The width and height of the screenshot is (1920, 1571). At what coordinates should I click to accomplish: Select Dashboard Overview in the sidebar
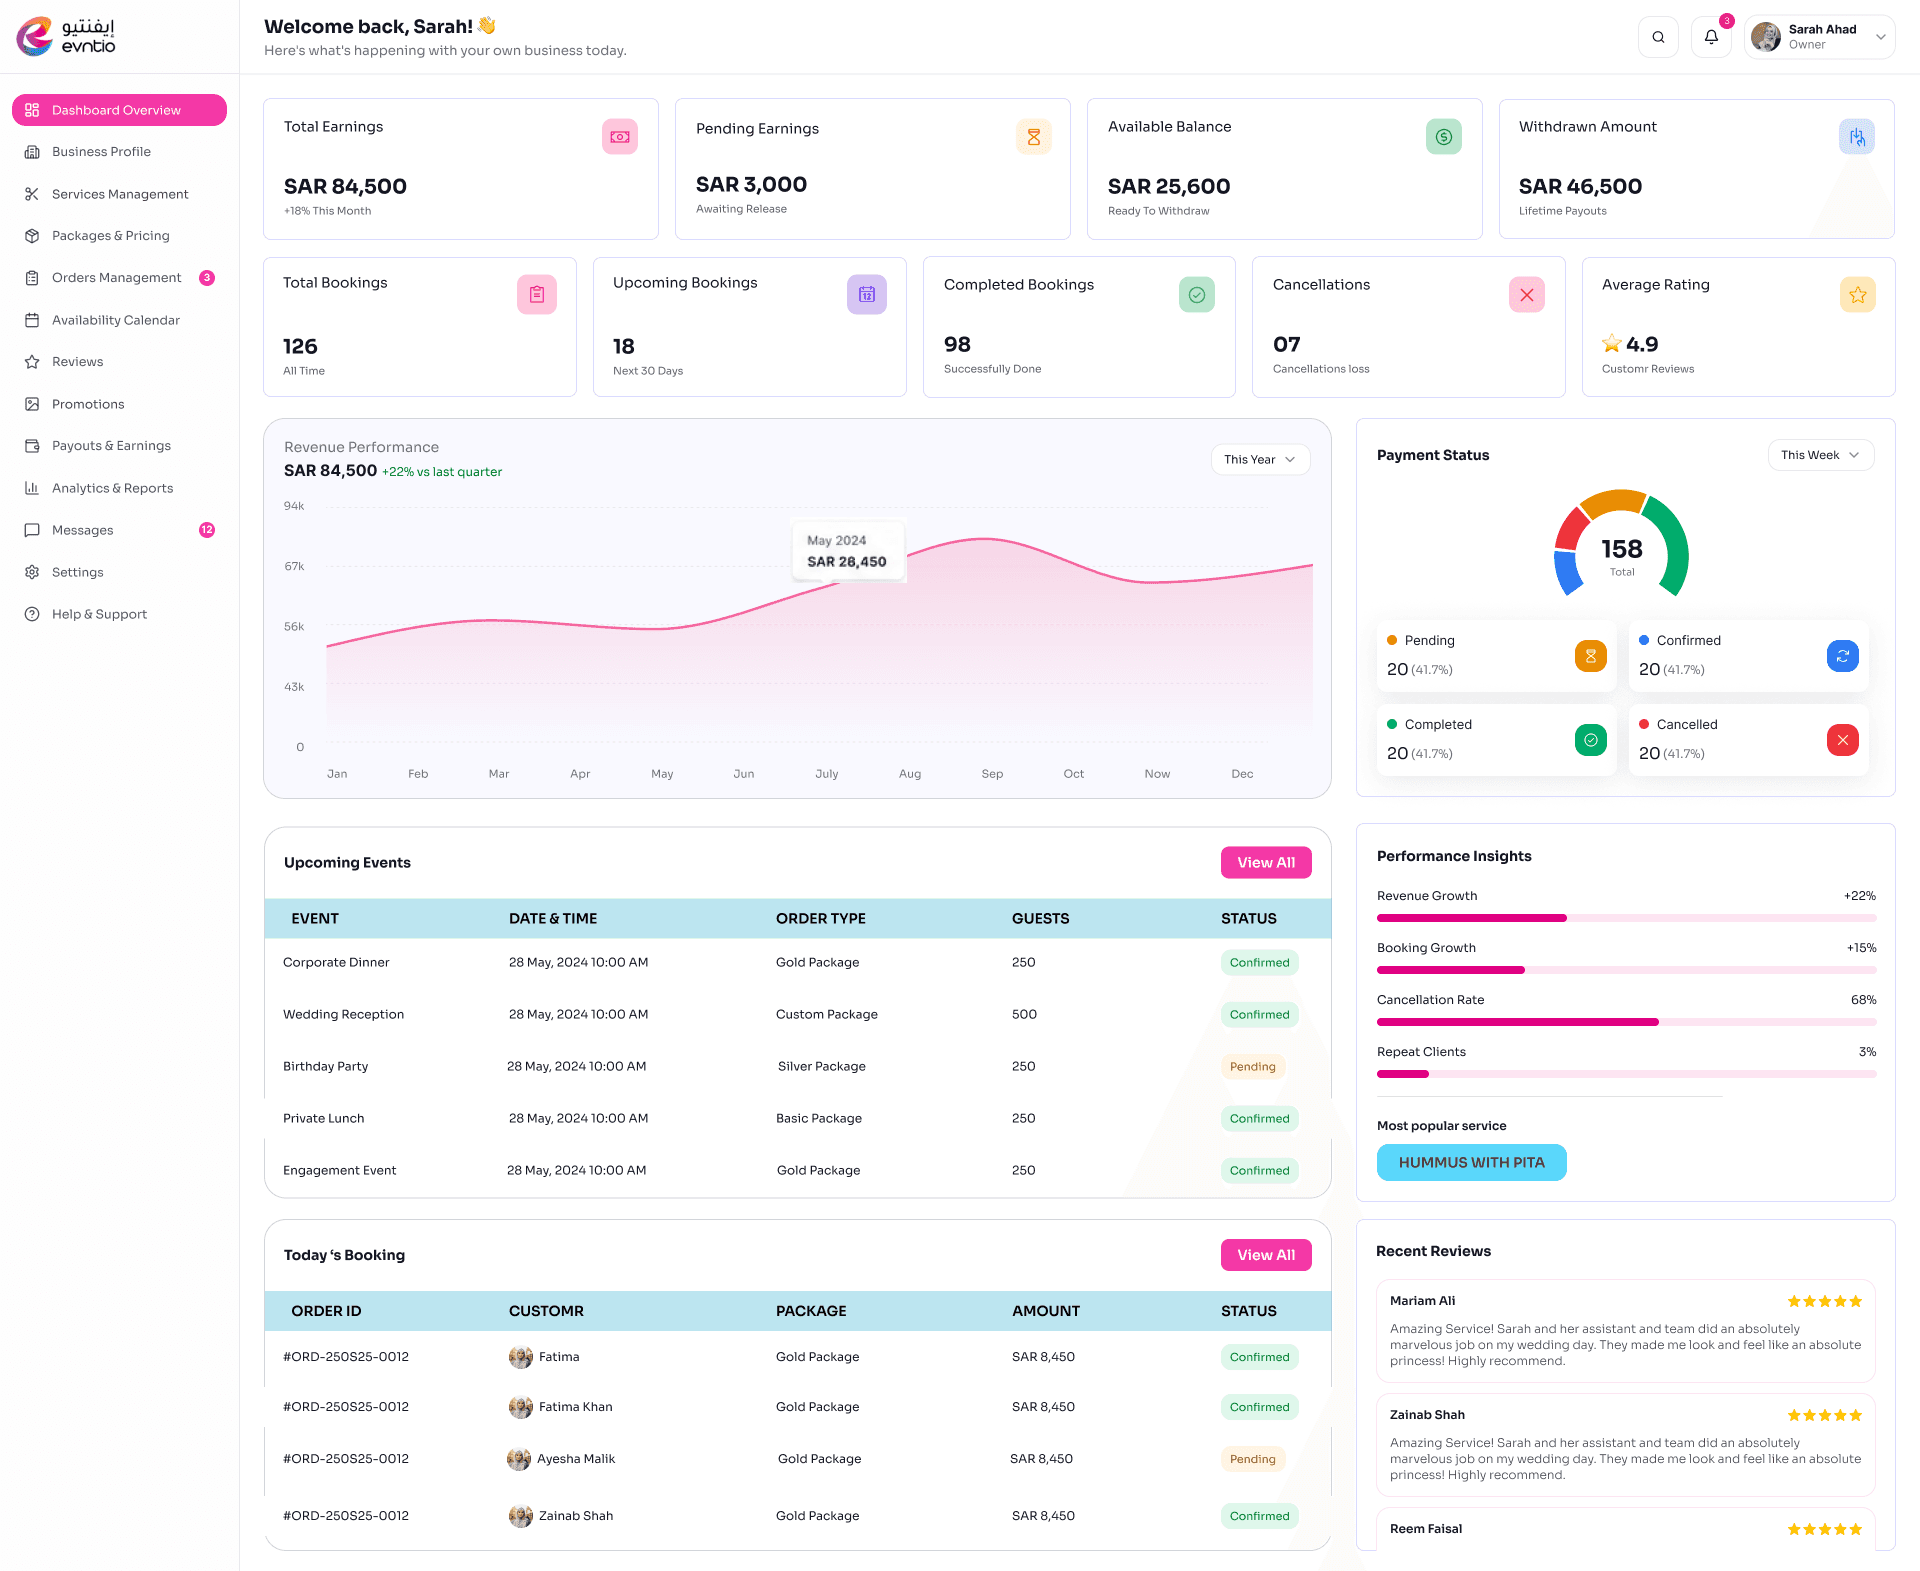tap(119, 110)
